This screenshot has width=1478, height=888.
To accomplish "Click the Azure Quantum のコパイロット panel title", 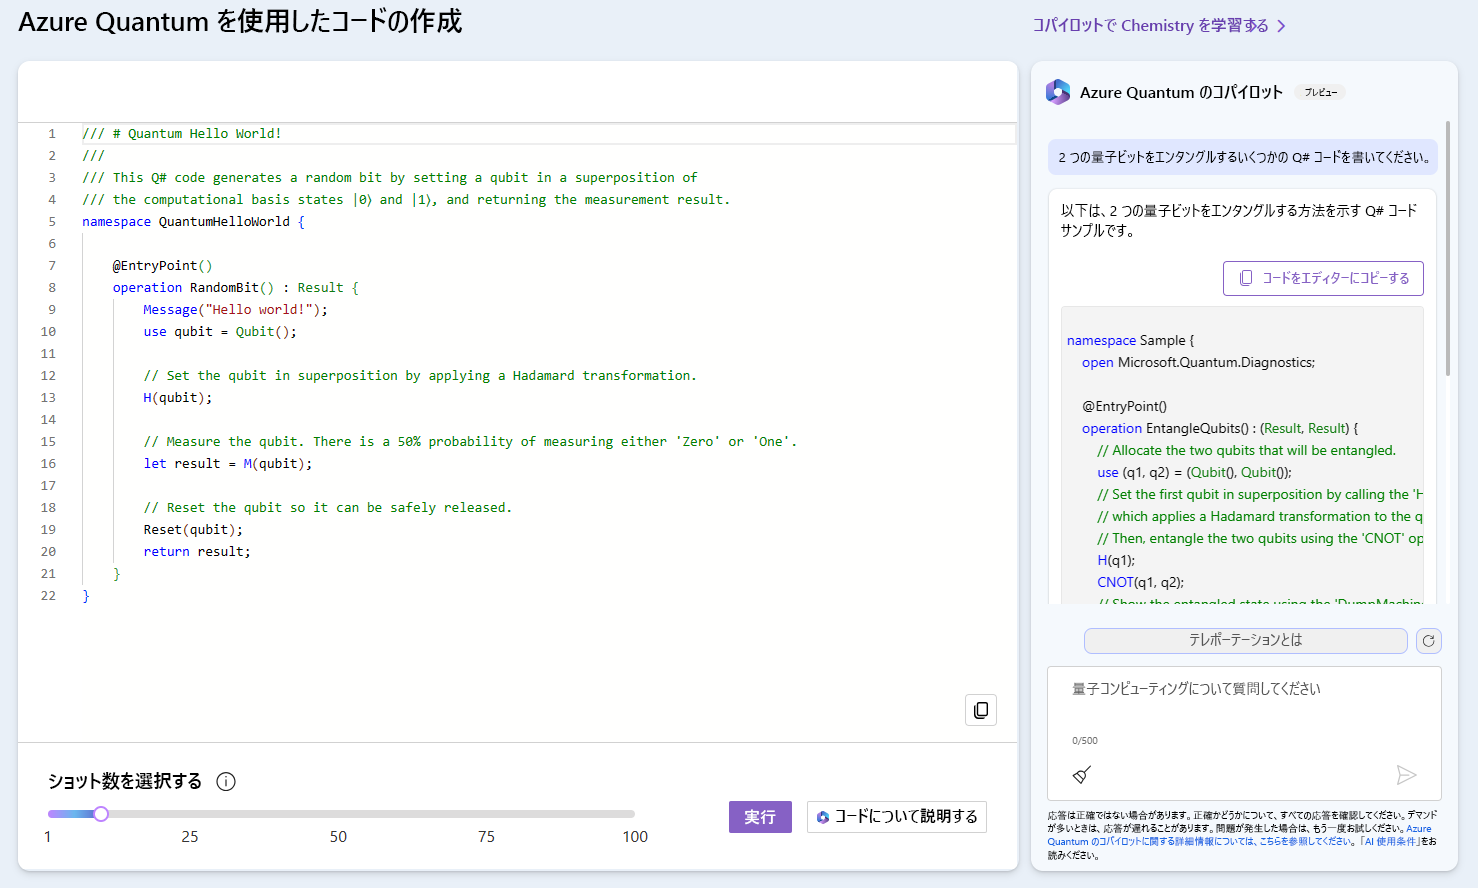I will click(x=1181, y=92).
